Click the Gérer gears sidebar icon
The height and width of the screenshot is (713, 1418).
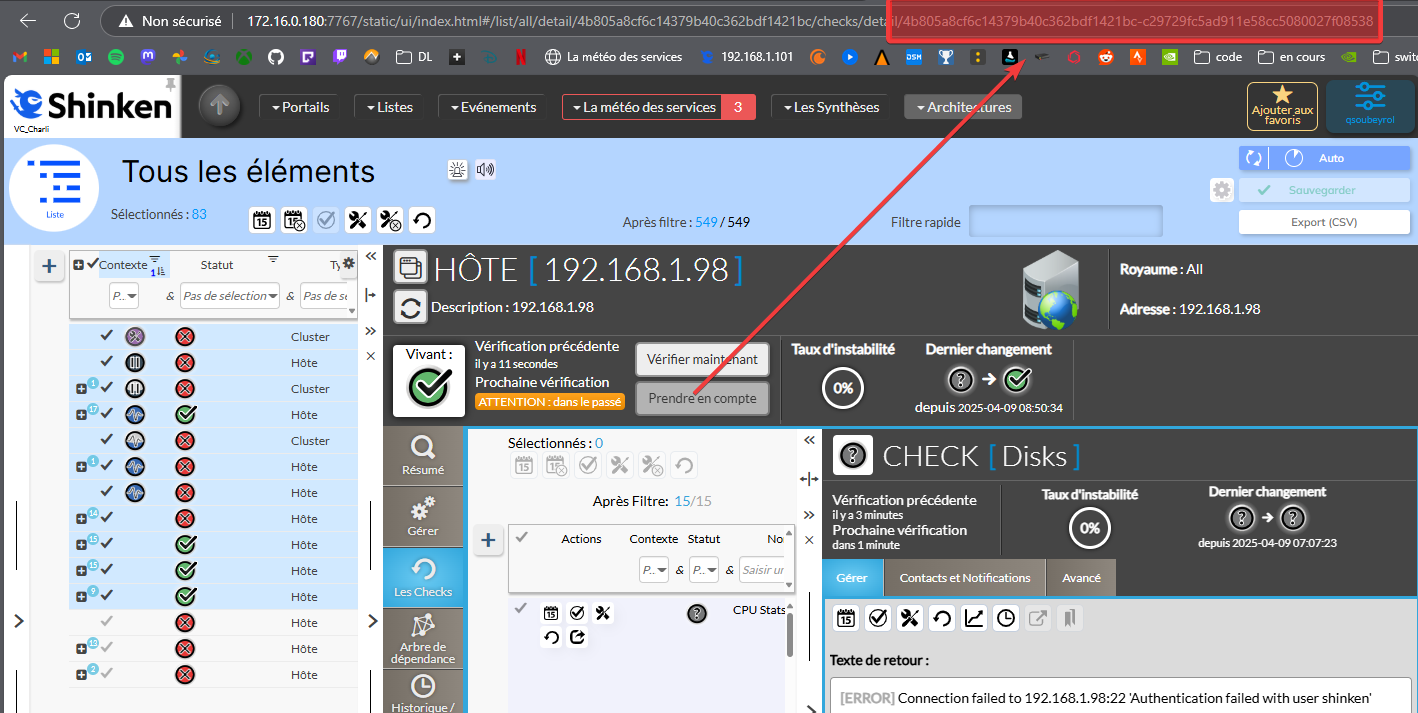pyautogui.click(x=423, y=516)
